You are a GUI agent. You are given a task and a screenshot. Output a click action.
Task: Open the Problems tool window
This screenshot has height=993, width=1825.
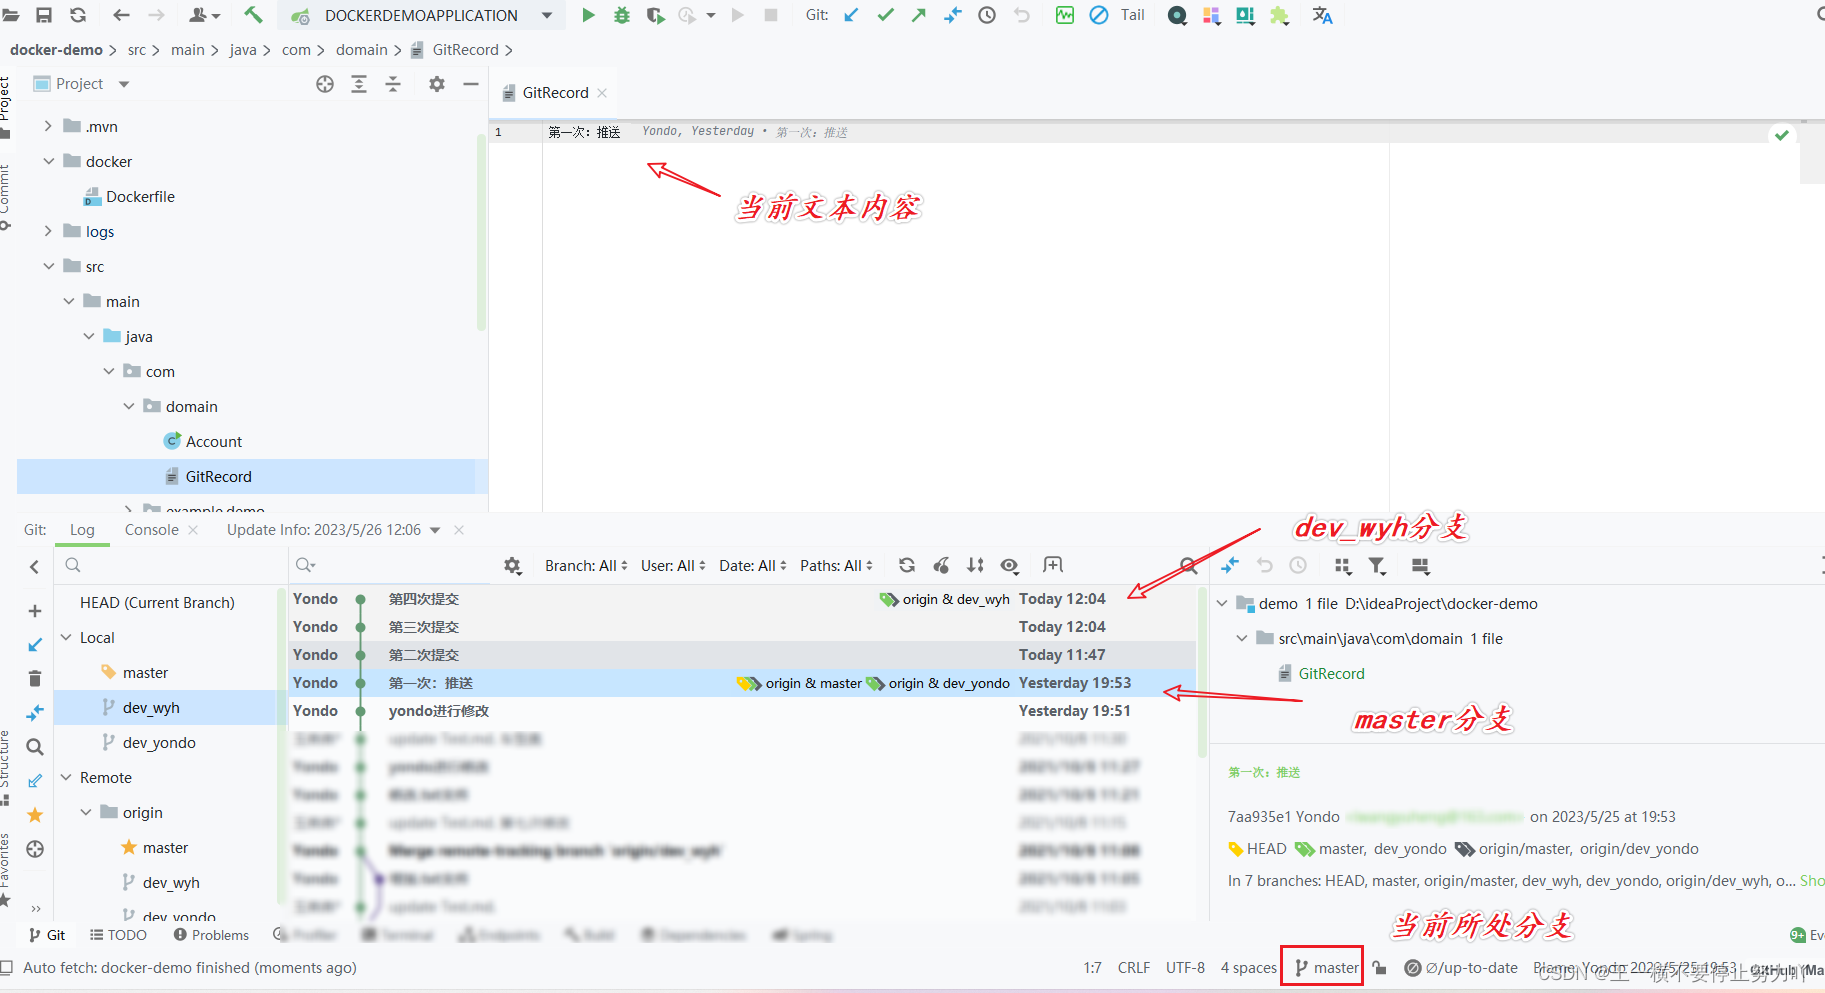click(x=211, y=935)
